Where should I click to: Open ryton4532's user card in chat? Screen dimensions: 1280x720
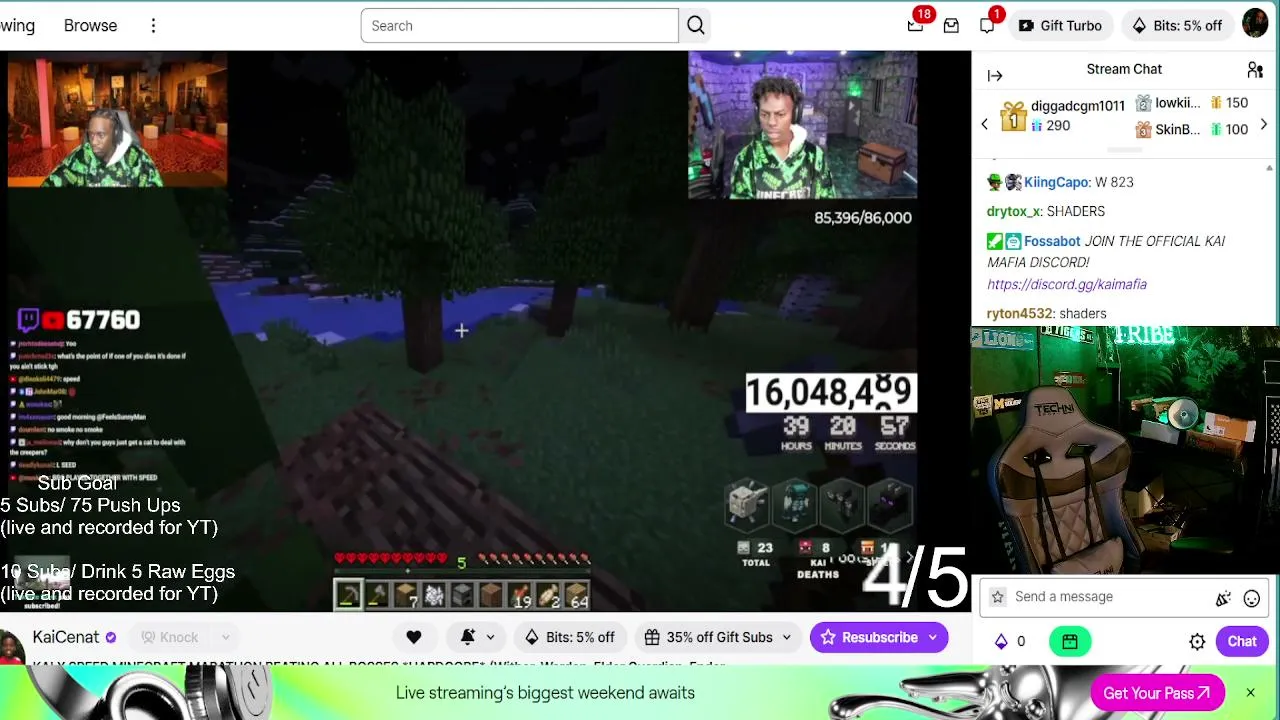tap(1019, 313)
